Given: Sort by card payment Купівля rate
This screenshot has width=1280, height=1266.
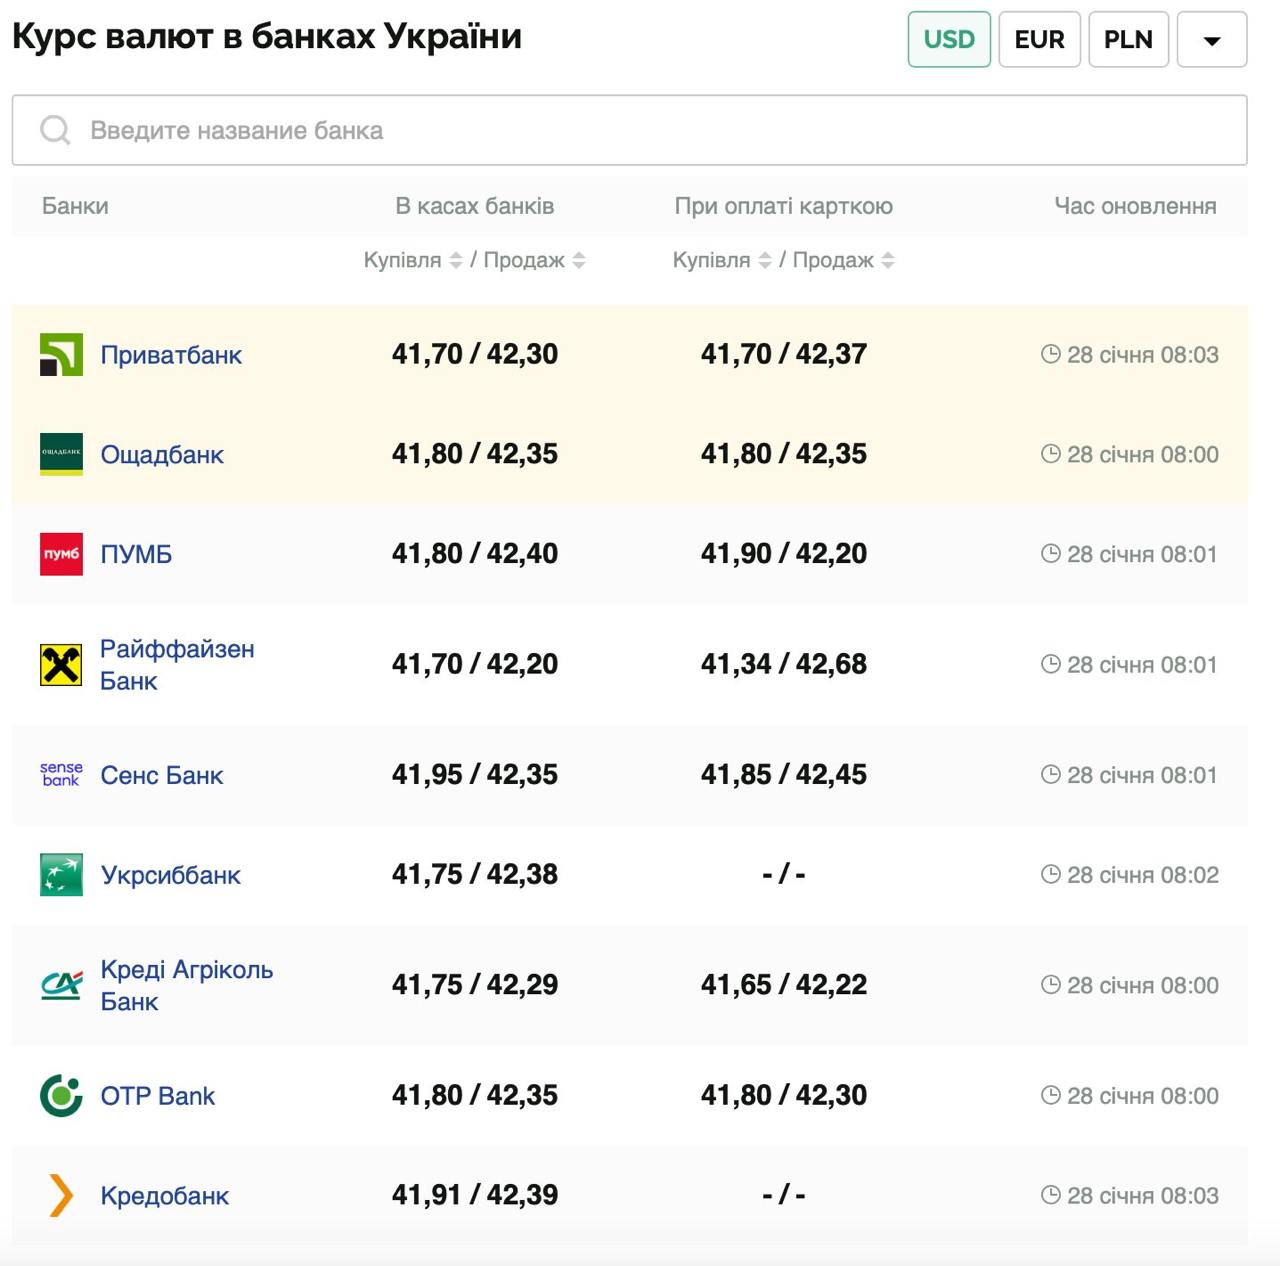Looking at the screenshot, I should point(765,260).
